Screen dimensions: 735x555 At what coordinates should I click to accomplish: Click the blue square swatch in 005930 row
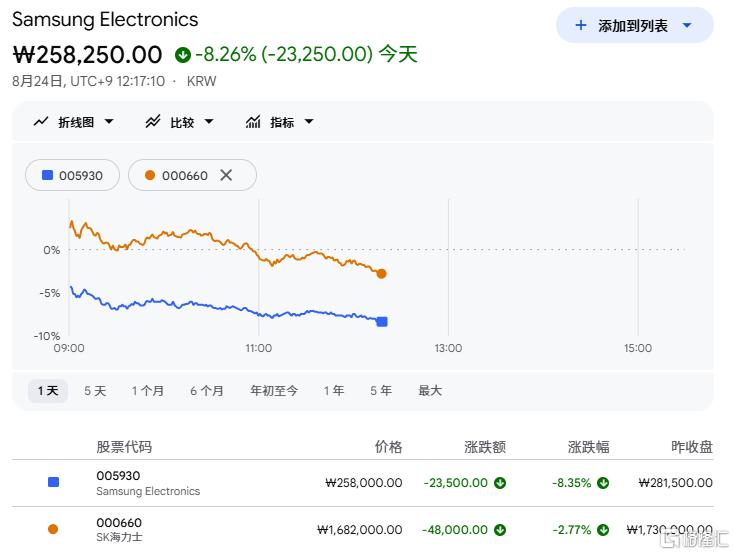pyautogui.click(x=53, y=482)
